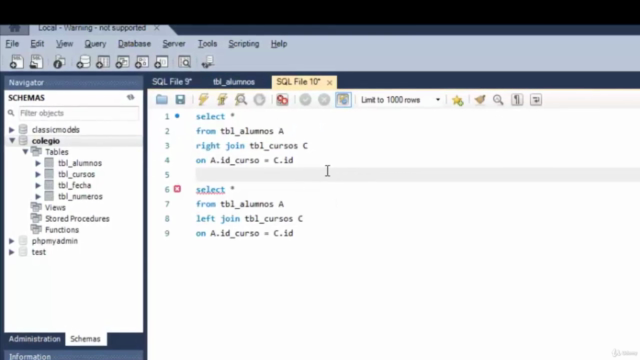This screenshot has height=360, width=640.
Task: Expand the tbl_numeros table node
Action: pyautogui.click(x=38, y=196)
